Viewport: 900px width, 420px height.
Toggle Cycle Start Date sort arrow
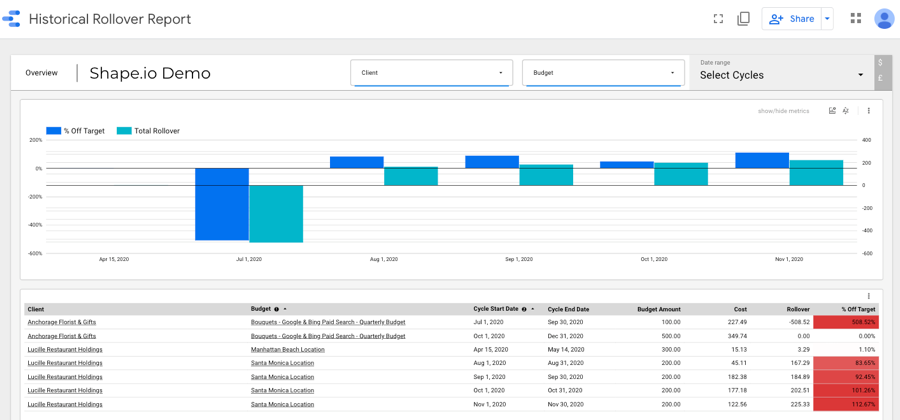[x=532, y=309]
